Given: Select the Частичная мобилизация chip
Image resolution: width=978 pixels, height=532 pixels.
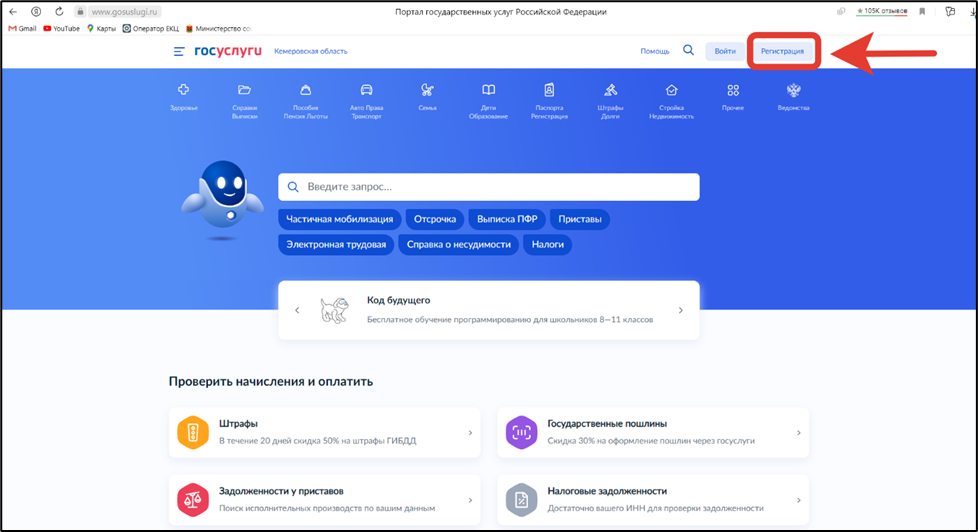Looking at the screenshot, I should point(339,219).
